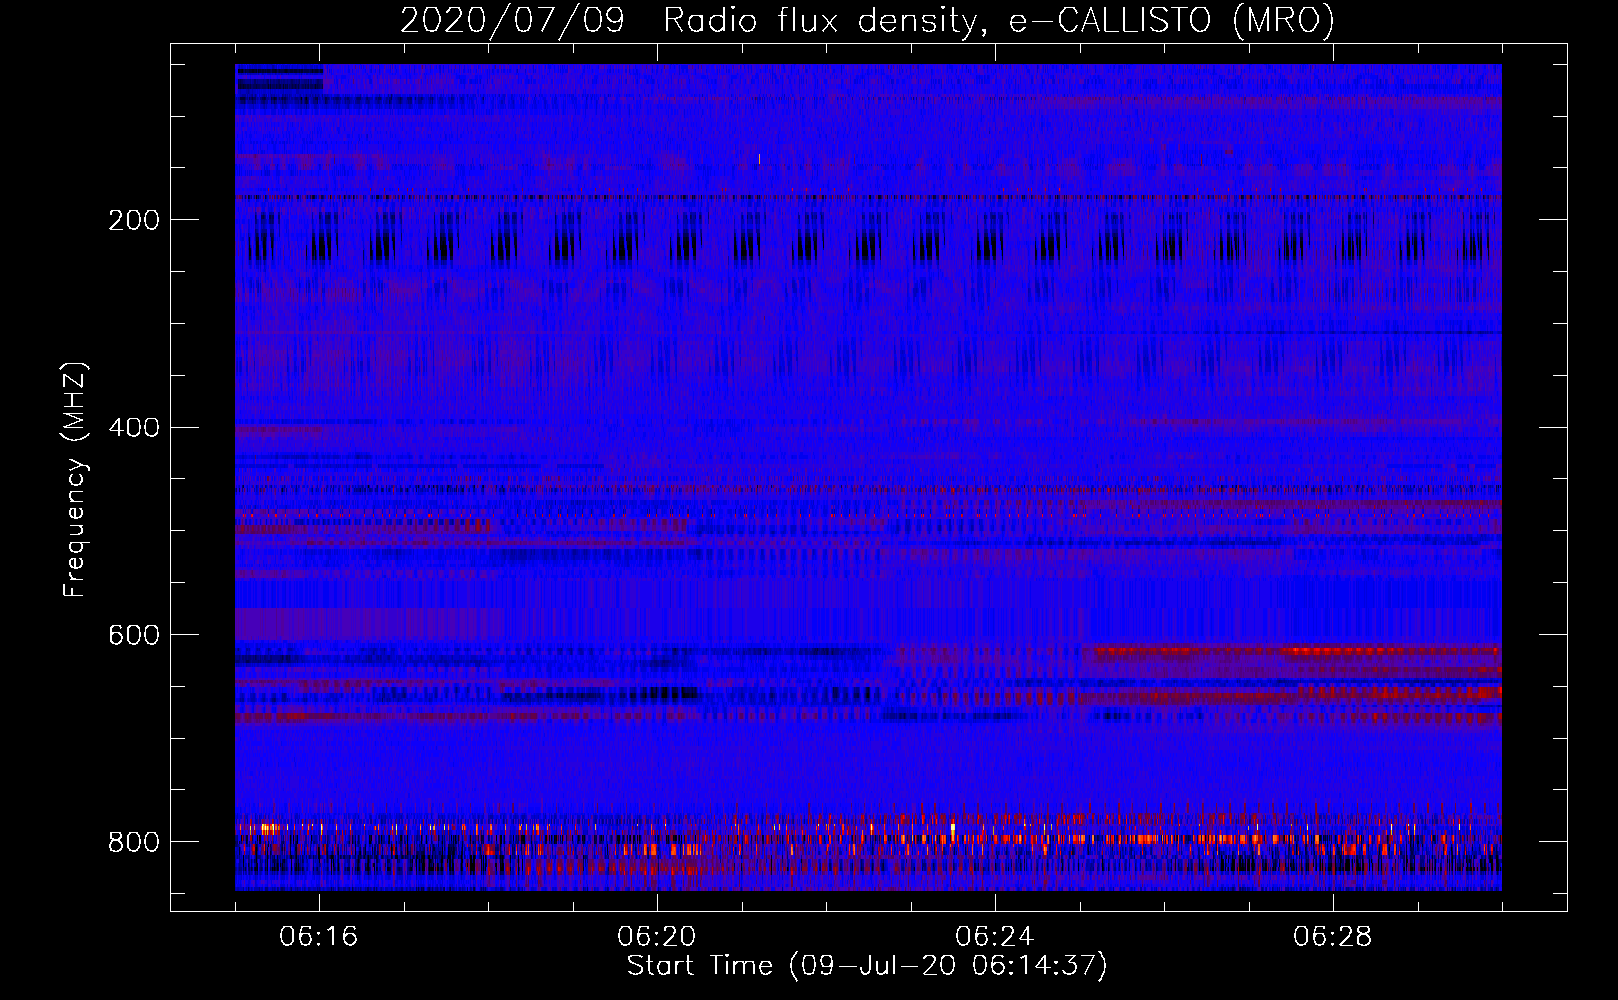The width and height of the screenshot is (1618, 1000).
Task: Click the plot title "2020/07/09 Radio flux density, e-CALLISTO (MRO)"
Action: click(x=867, y=20)
